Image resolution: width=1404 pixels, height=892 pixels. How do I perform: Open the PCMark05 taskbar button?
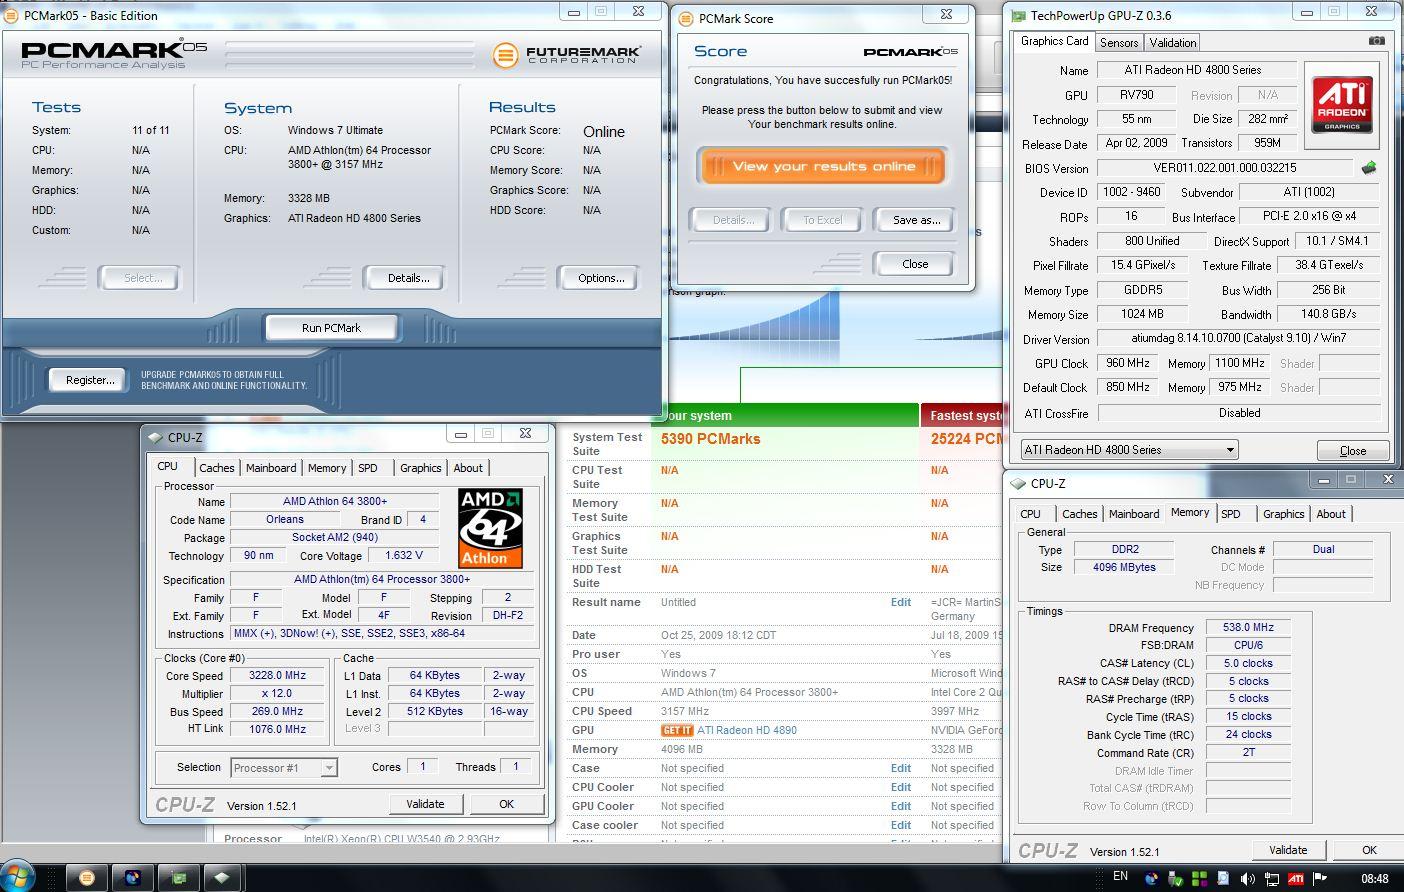click(x=87, y=878)
